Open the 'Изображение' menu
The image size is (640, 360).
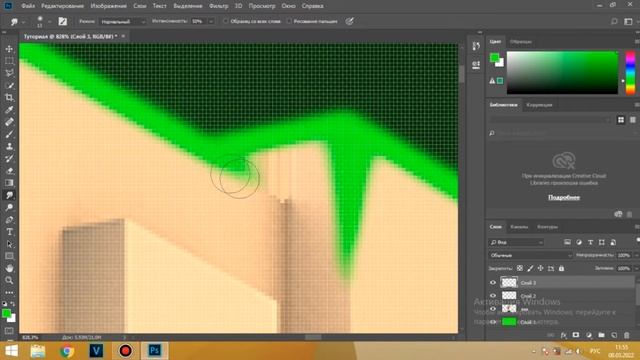pos(108,6)
